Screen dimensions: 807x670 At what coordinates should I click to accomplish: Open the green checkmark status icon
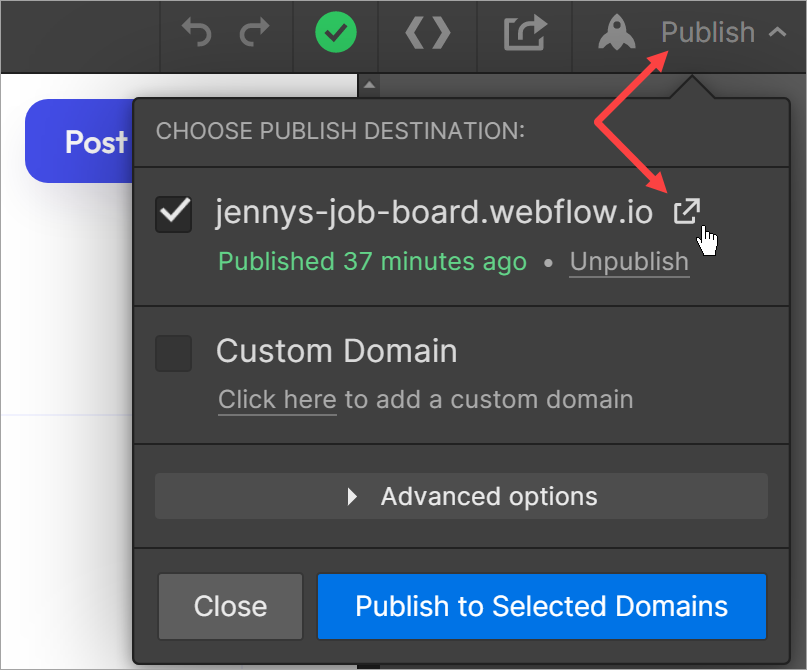(336, 32)
